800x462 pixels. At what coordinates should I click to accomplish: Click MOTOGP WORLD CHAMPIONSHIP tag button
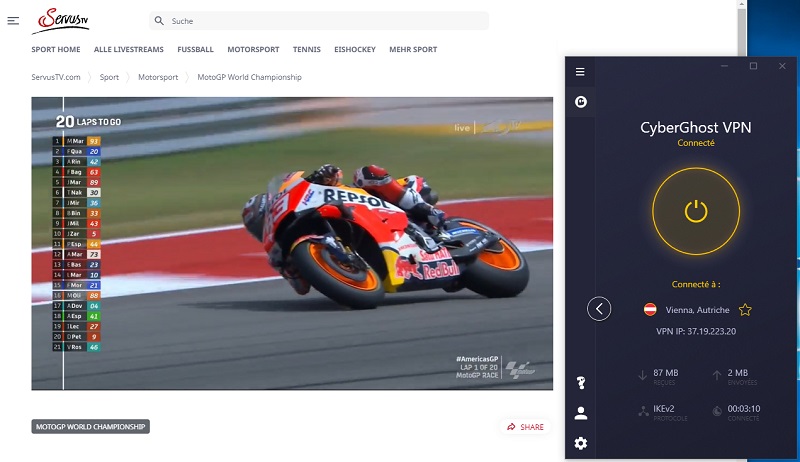coord(90,426)
